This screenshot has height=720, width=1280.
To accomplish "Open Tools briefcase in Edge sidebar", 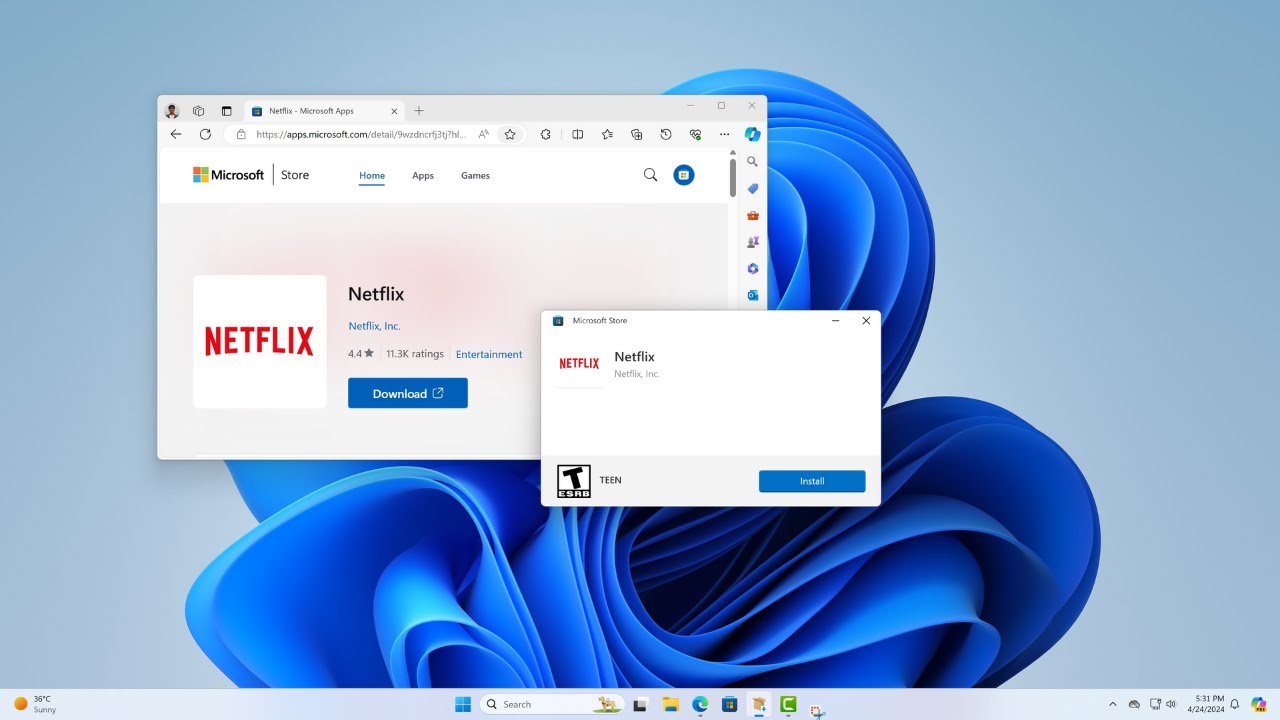I will (x=753, y=215).
